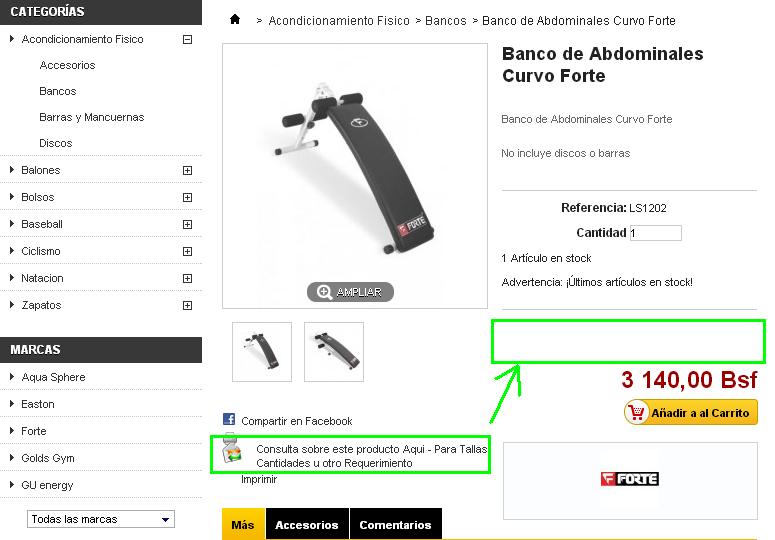
Task: Open Barras y Mancuernas subcategory
Action: pos(91,117)
